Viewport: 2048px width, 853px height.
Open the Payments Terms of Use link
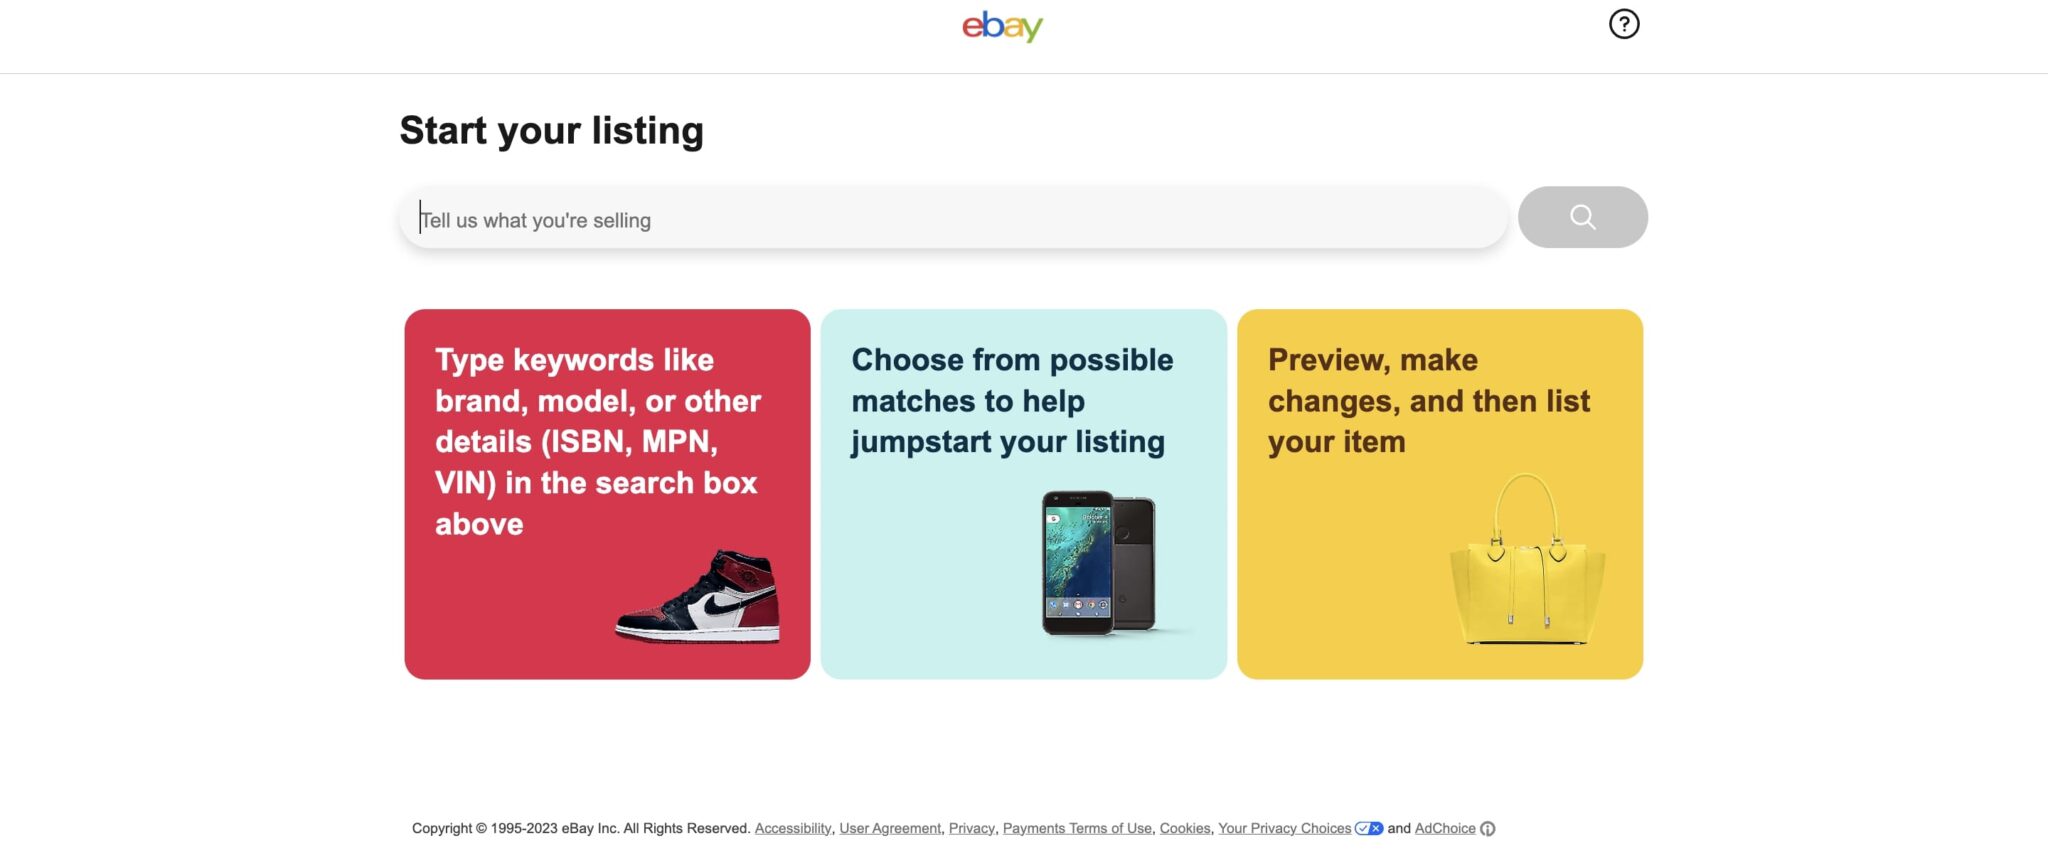tap(1077, 828)
